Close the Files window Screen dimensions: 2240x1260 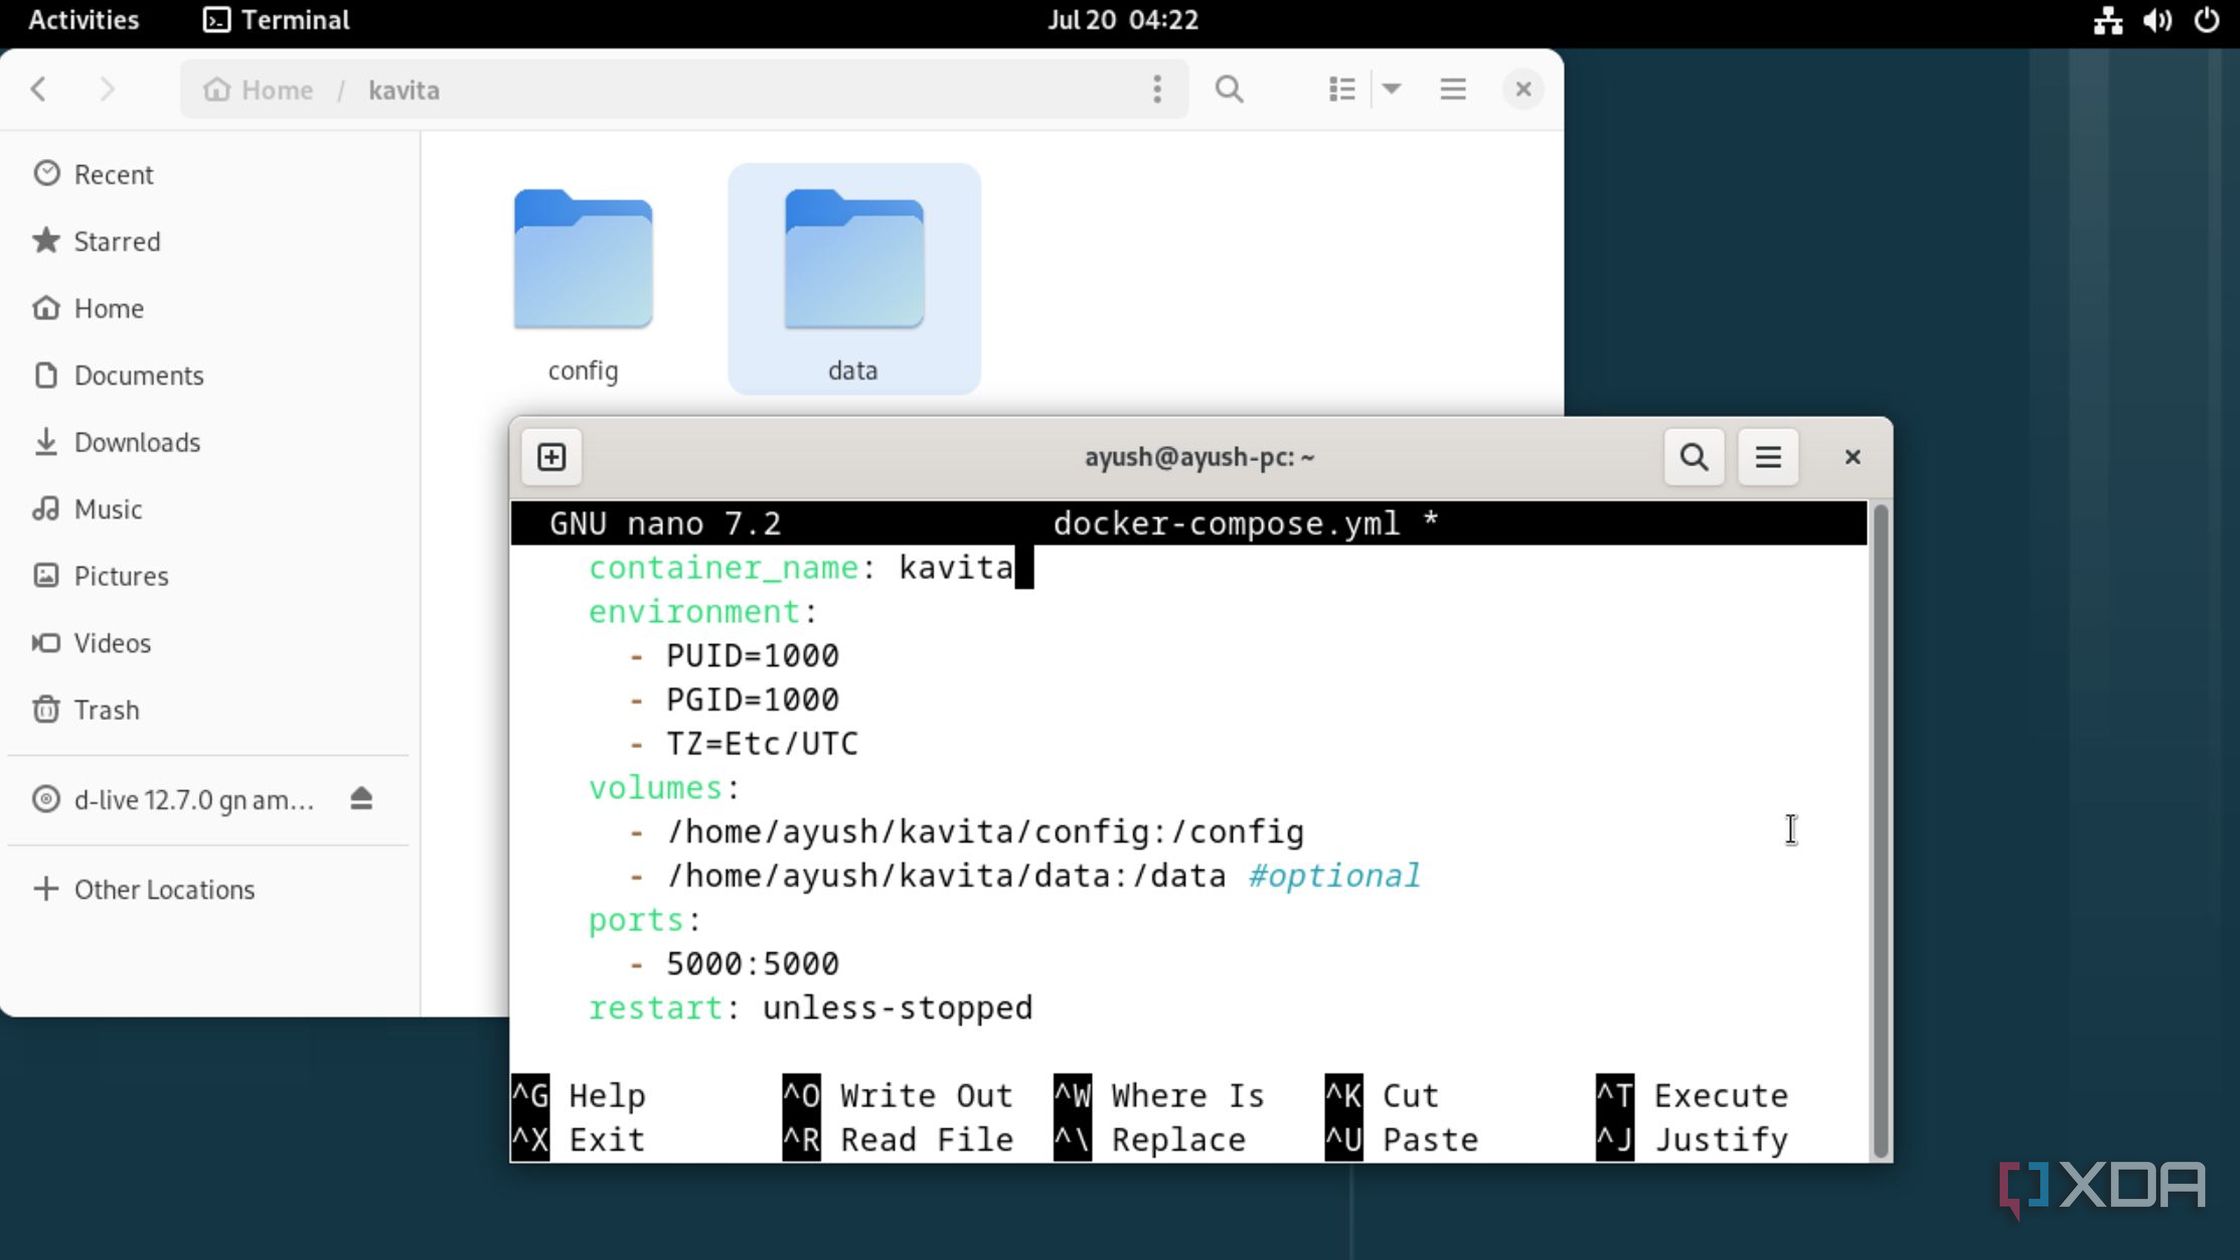tap(1523, 90)
